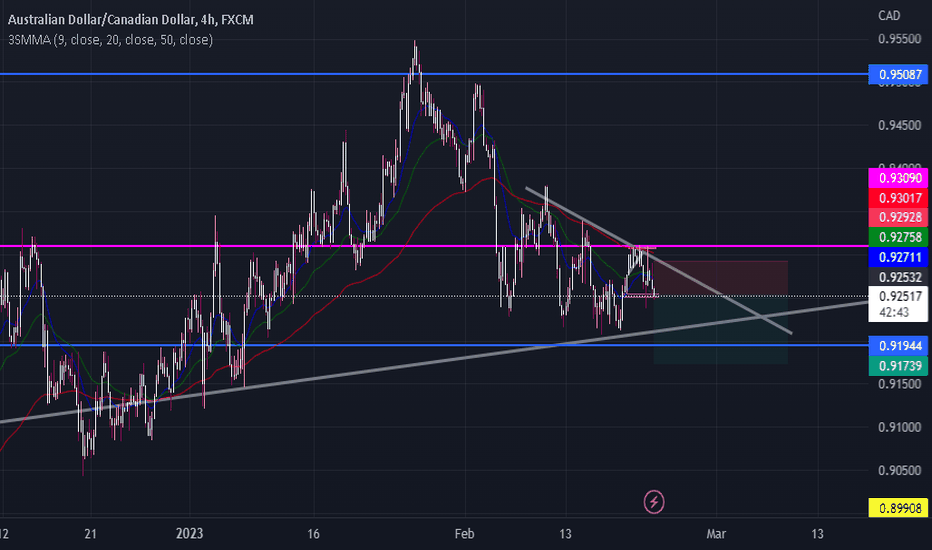Click the 0.91000 price axis value

pyautogui.click(x=899, y=427)
